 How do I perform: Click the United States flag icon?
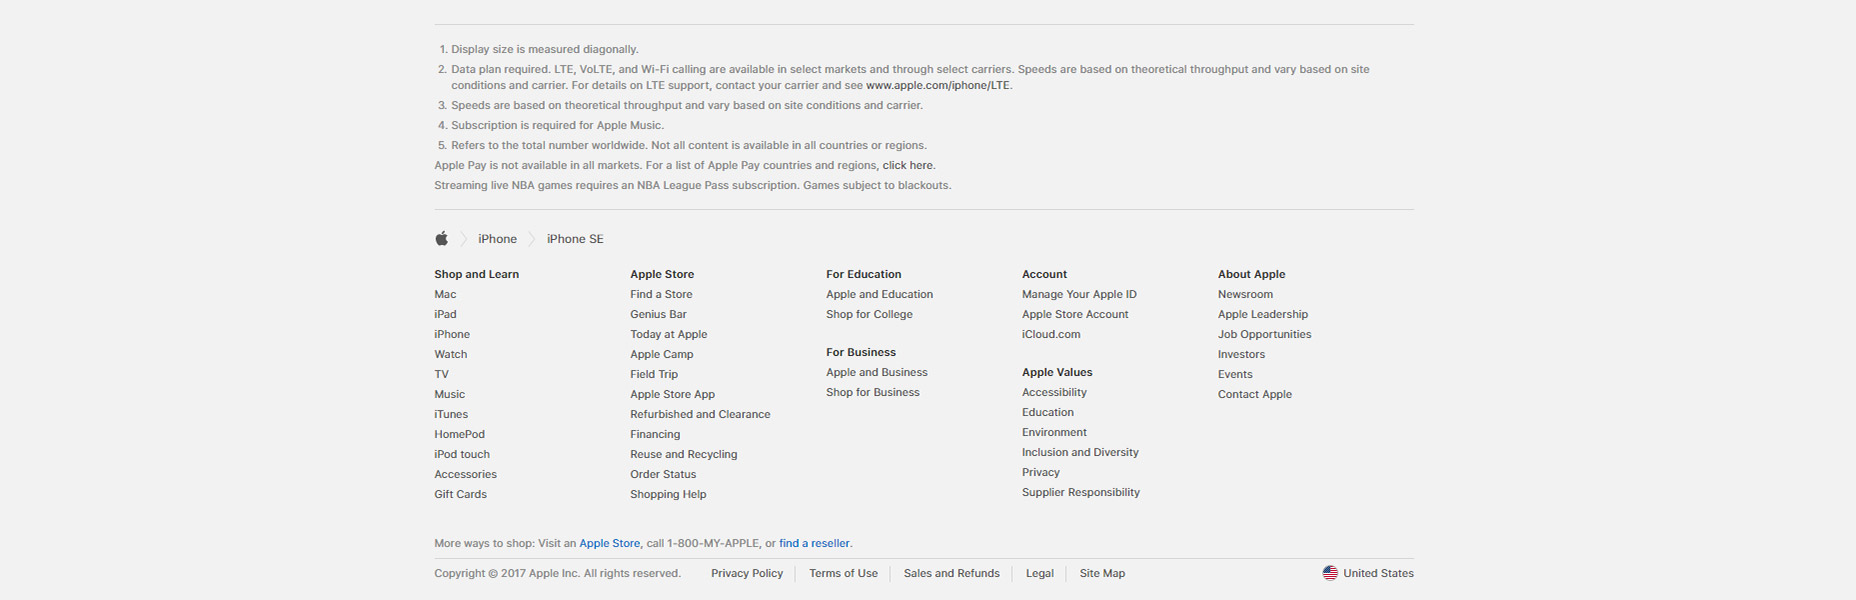tap(1330, 573)
